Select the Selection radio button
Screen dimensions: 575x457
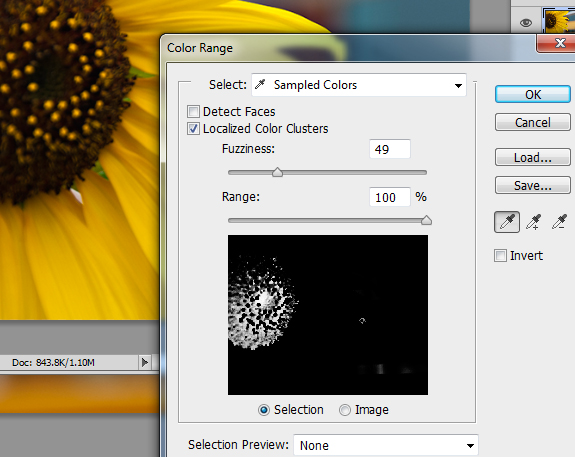click(x=264, y=410)
